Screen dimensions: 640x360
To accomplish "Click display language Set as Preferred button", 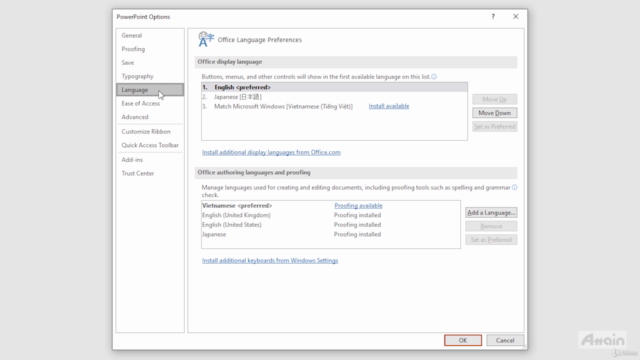I will click(x=494, y=127).
